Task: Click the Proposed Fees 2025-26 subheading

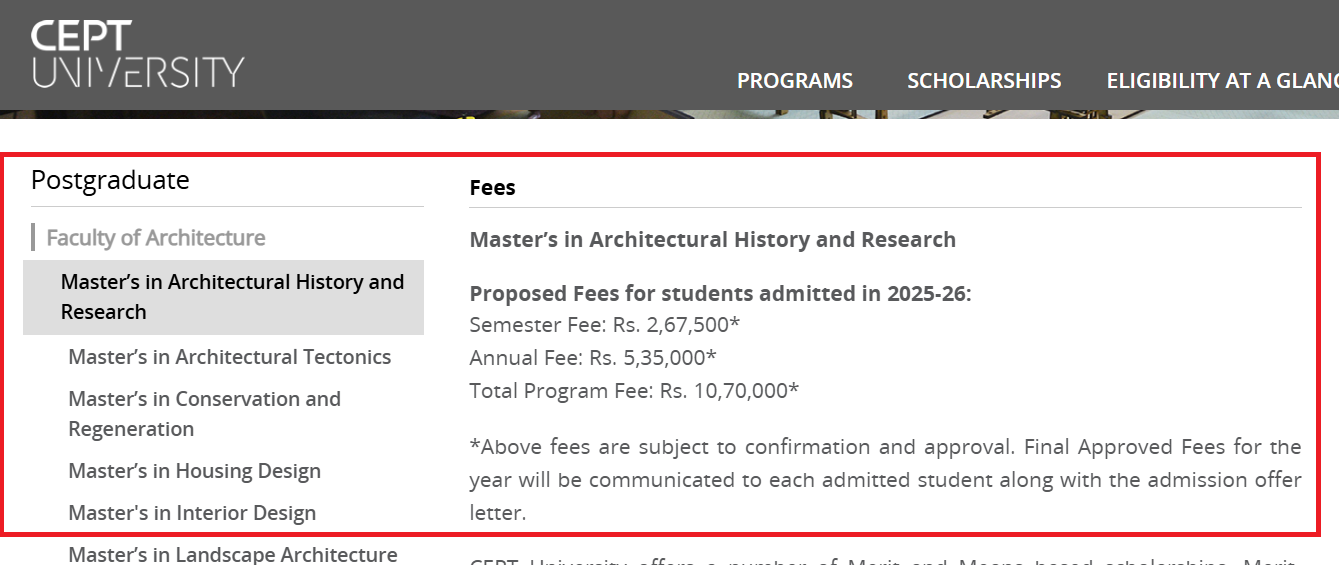Action: [x=720, y=294]
